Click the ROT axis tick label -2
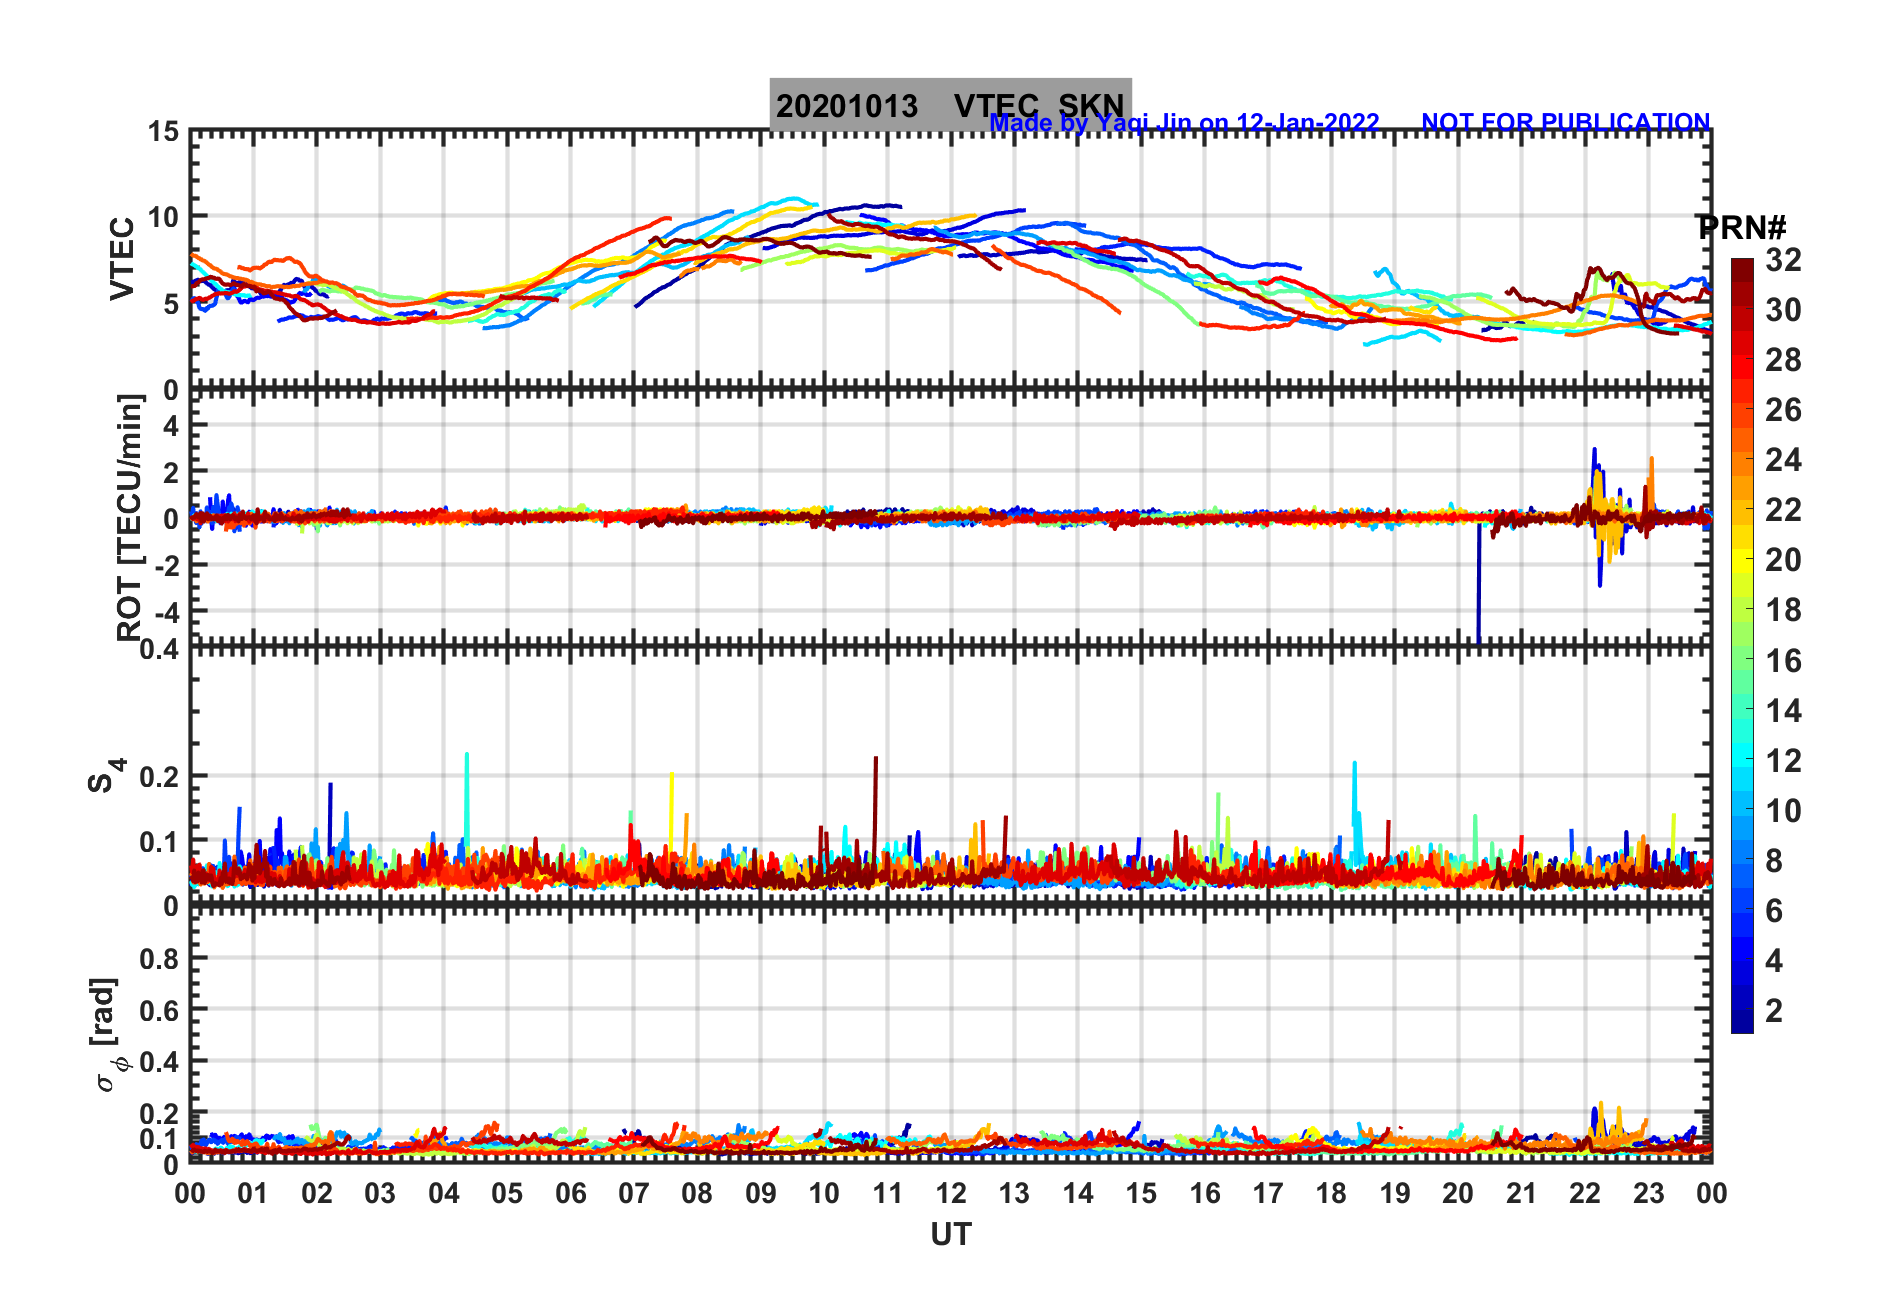Viewport: 1902px width, 1292px height. point(165,565)
